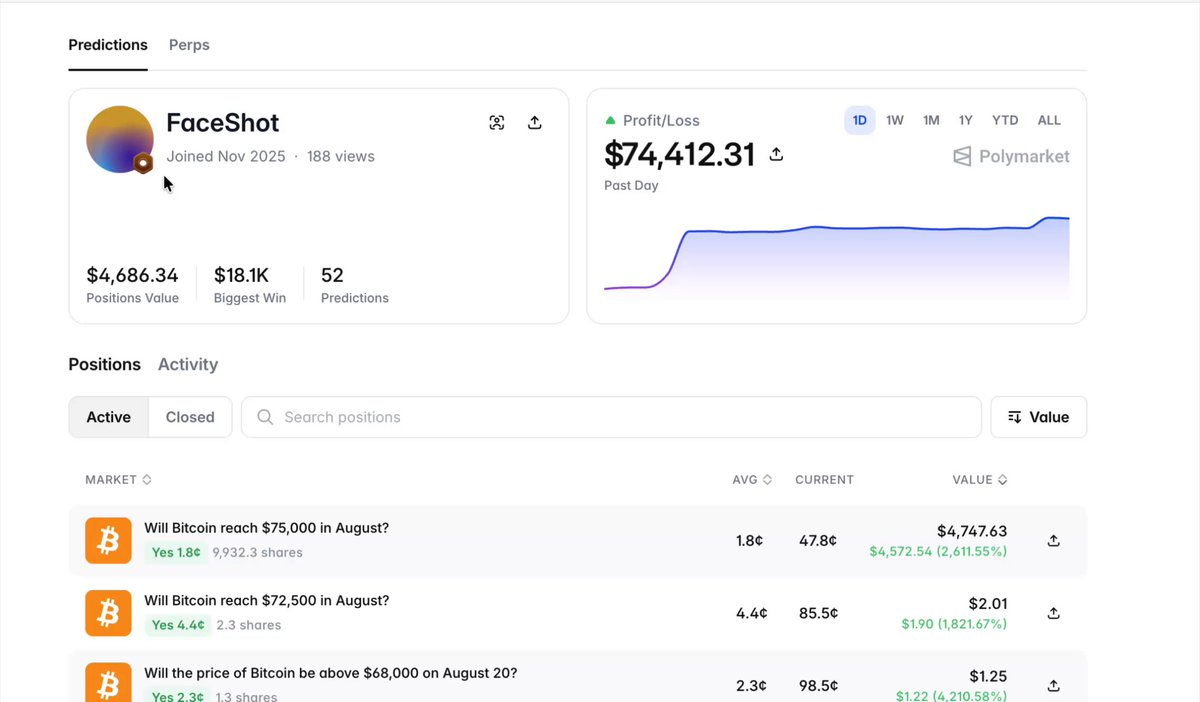
Task: Share the Bitcoin above $68,000 position
Action: [x=1053, y=686]
